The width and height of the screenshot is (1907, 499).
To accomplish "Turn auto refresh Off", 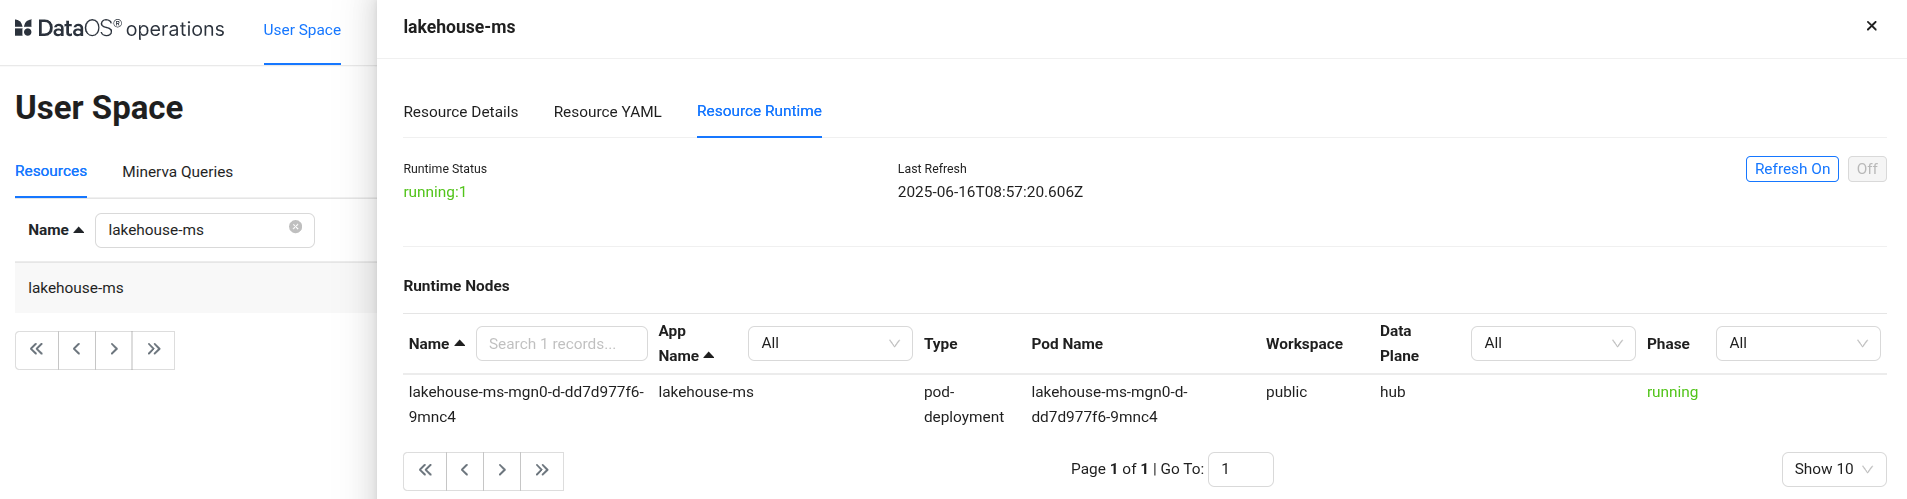I will click(1866, 169).
